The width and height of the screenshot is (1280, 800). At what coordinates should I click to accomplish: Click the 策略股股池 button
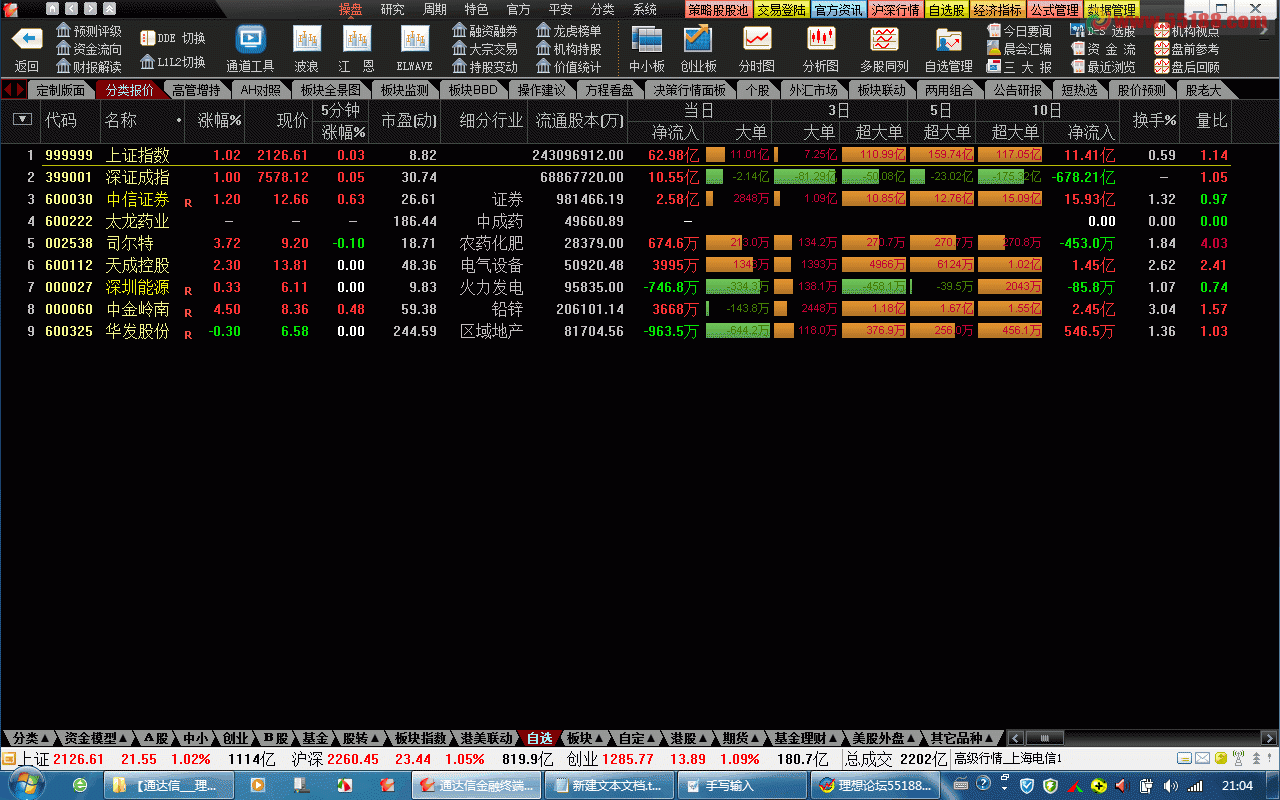coord(717,10)
